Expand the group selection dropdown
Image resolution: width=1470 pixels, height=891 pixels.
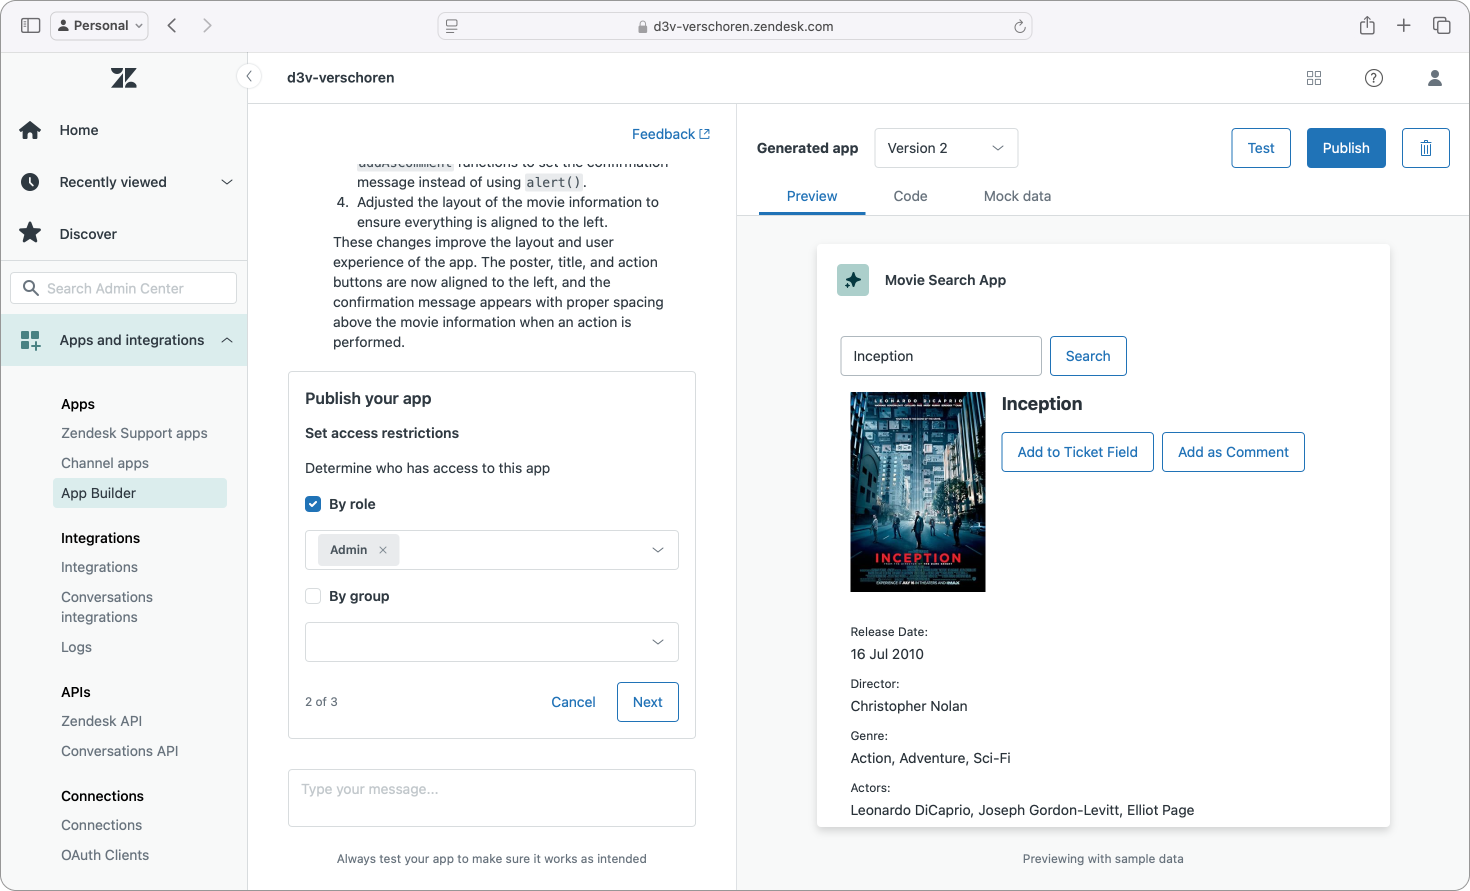click(657, 642)
